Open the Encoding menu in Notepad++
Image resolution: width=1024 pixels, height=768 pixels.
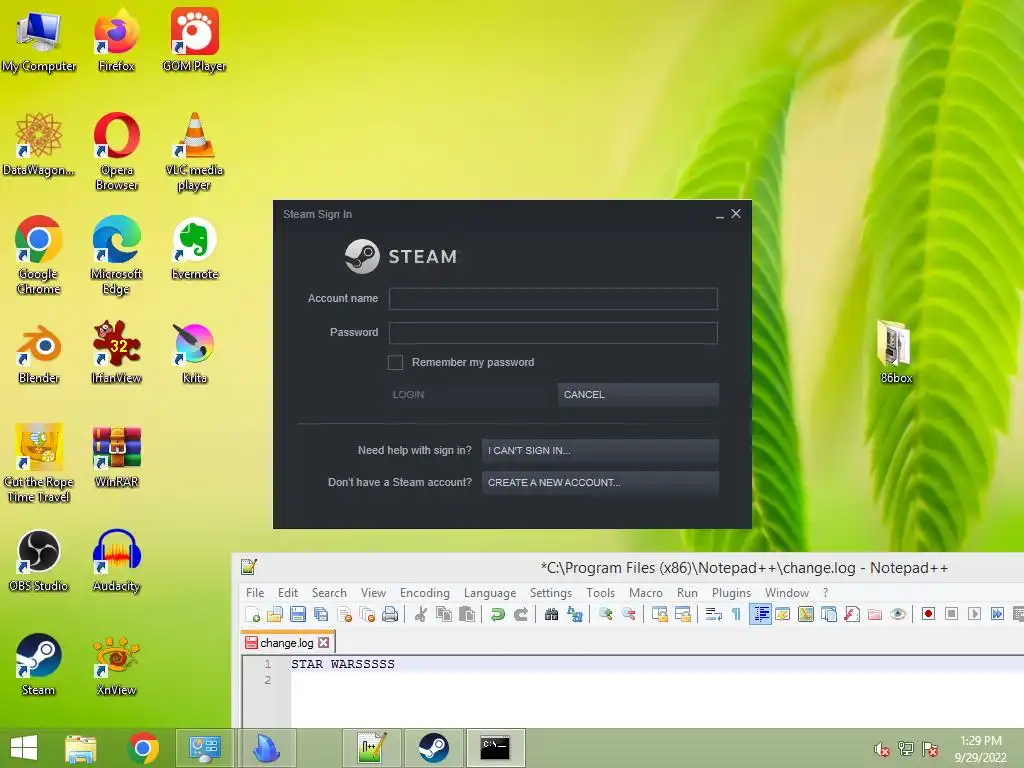click(424, 592)
